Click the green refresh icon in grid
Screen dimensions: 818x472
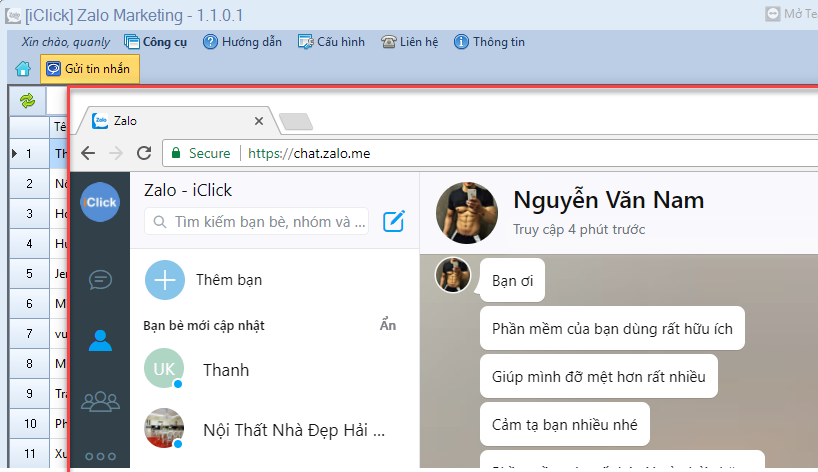pyautogui.click(x=27, y=101)
